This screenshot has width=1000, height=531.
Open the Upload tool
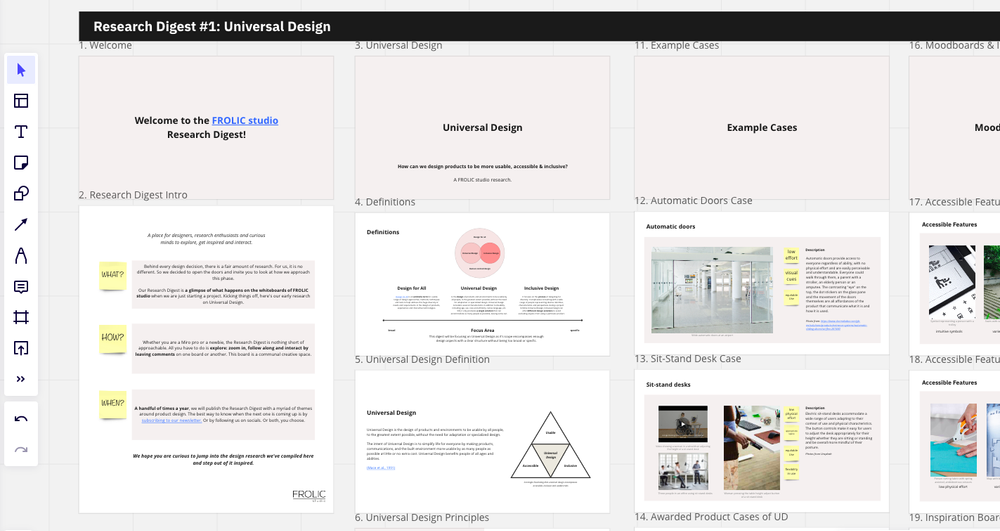tap(21, 348)
